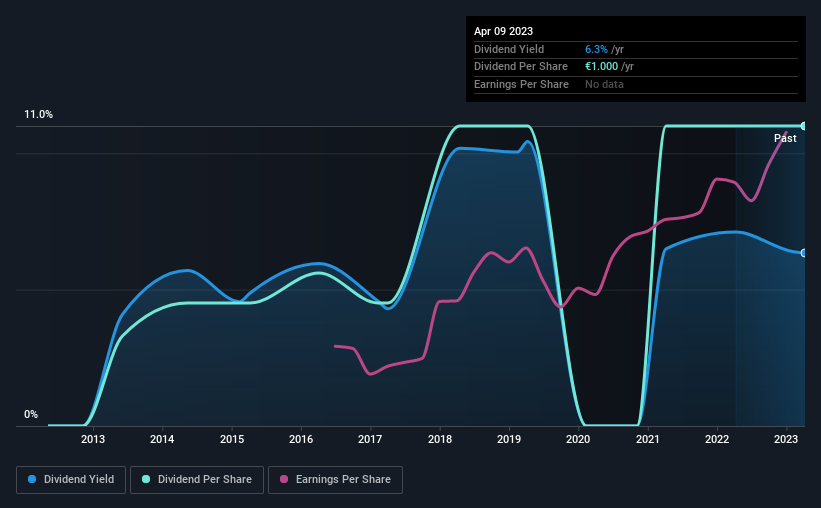Select the 2020 label on the x-axis

pos(578,439)
